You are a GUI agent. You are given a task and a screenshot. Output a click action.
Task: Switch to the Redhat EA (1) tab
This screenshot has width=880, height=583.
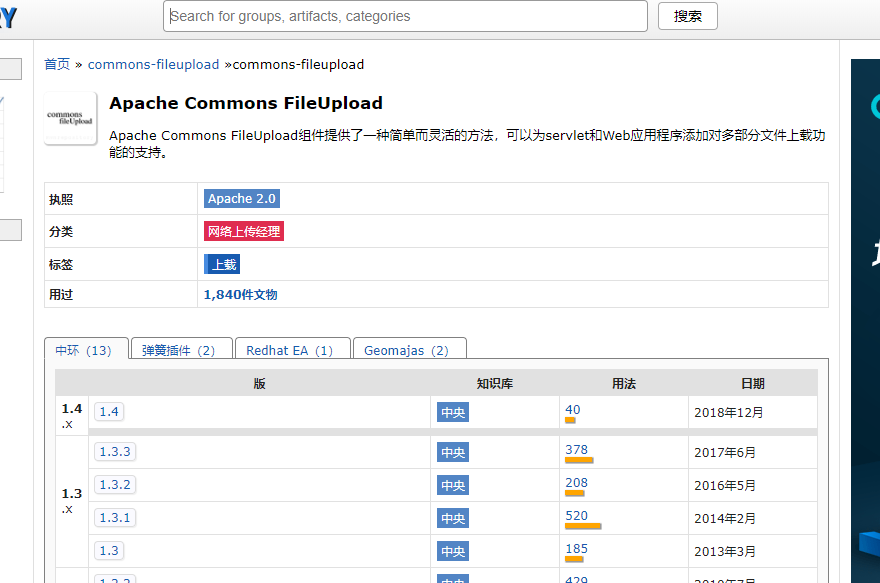click(x=292, y=350)
